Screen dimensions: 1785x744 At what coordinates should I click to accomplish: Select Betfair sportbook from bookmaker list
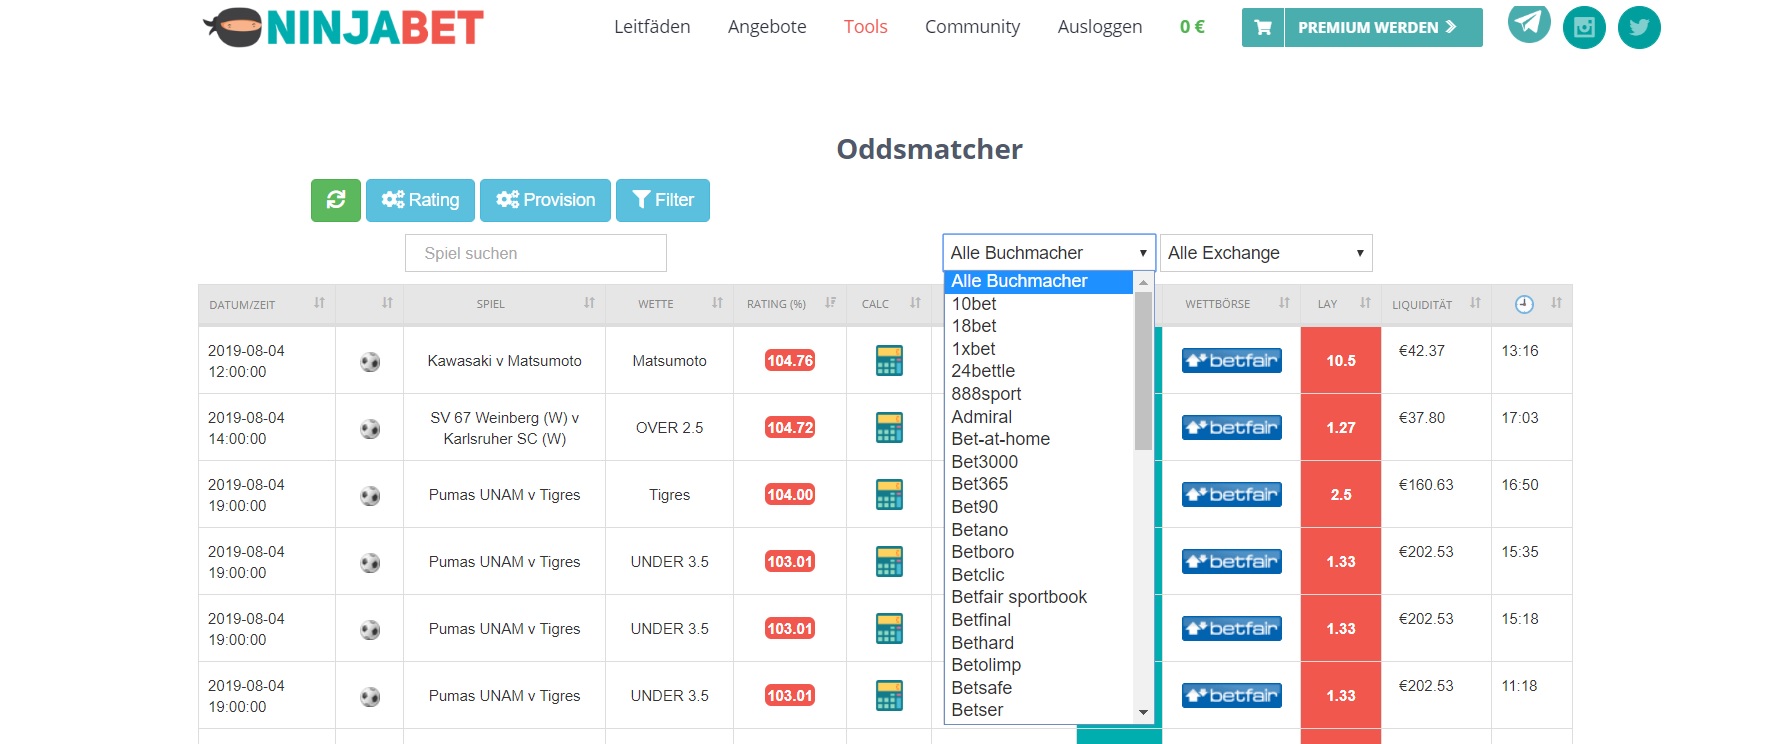pos(1038,597)
